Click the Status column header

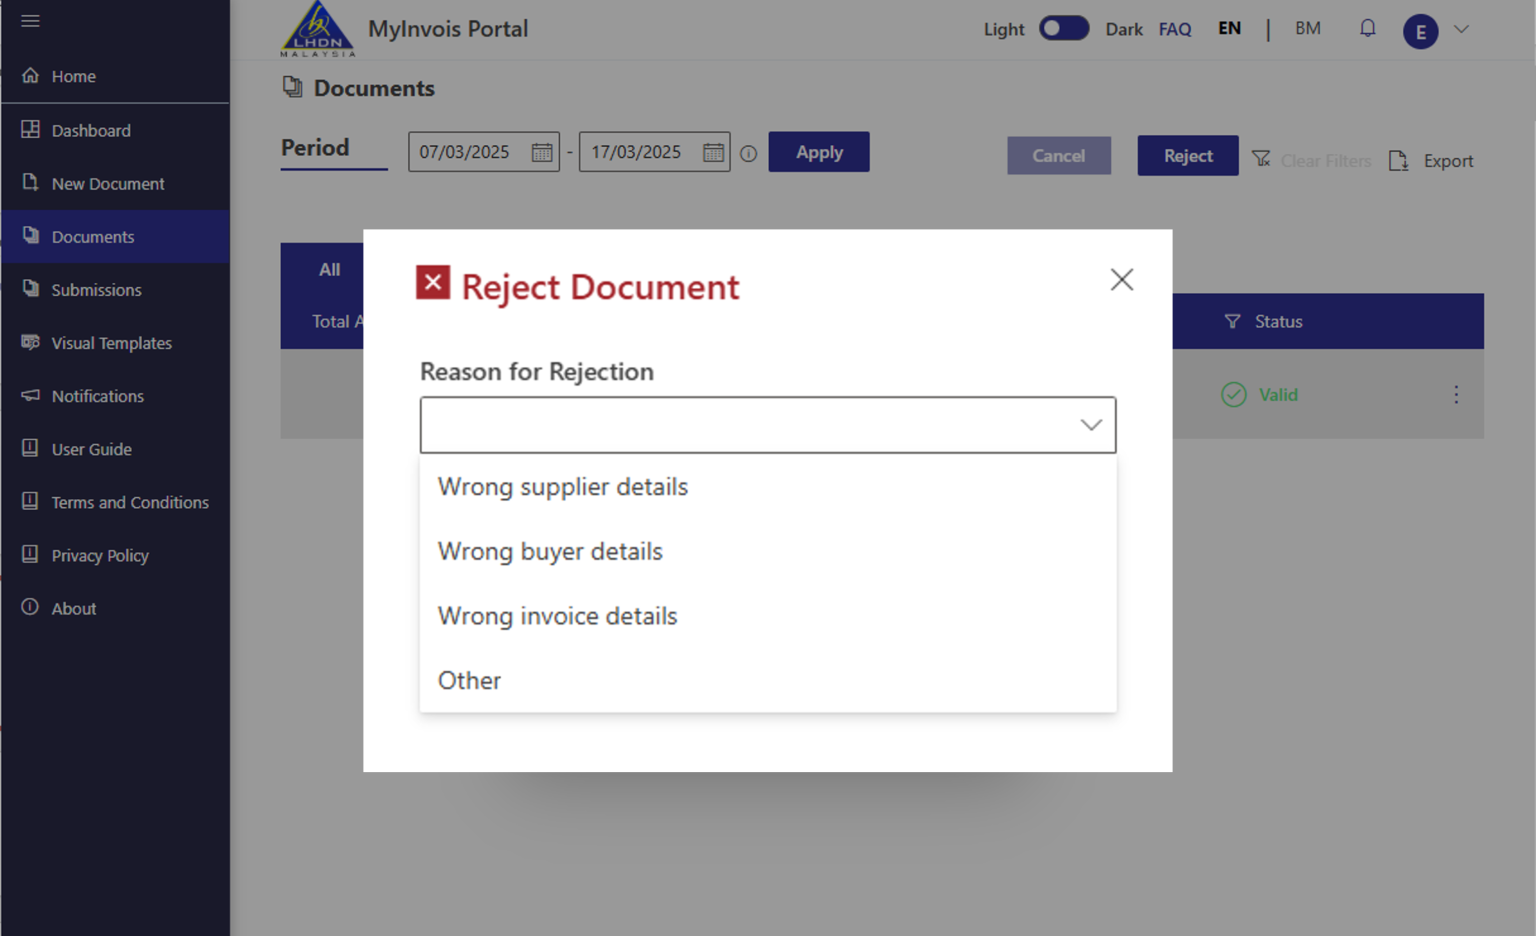click(x=1279, y=321)
